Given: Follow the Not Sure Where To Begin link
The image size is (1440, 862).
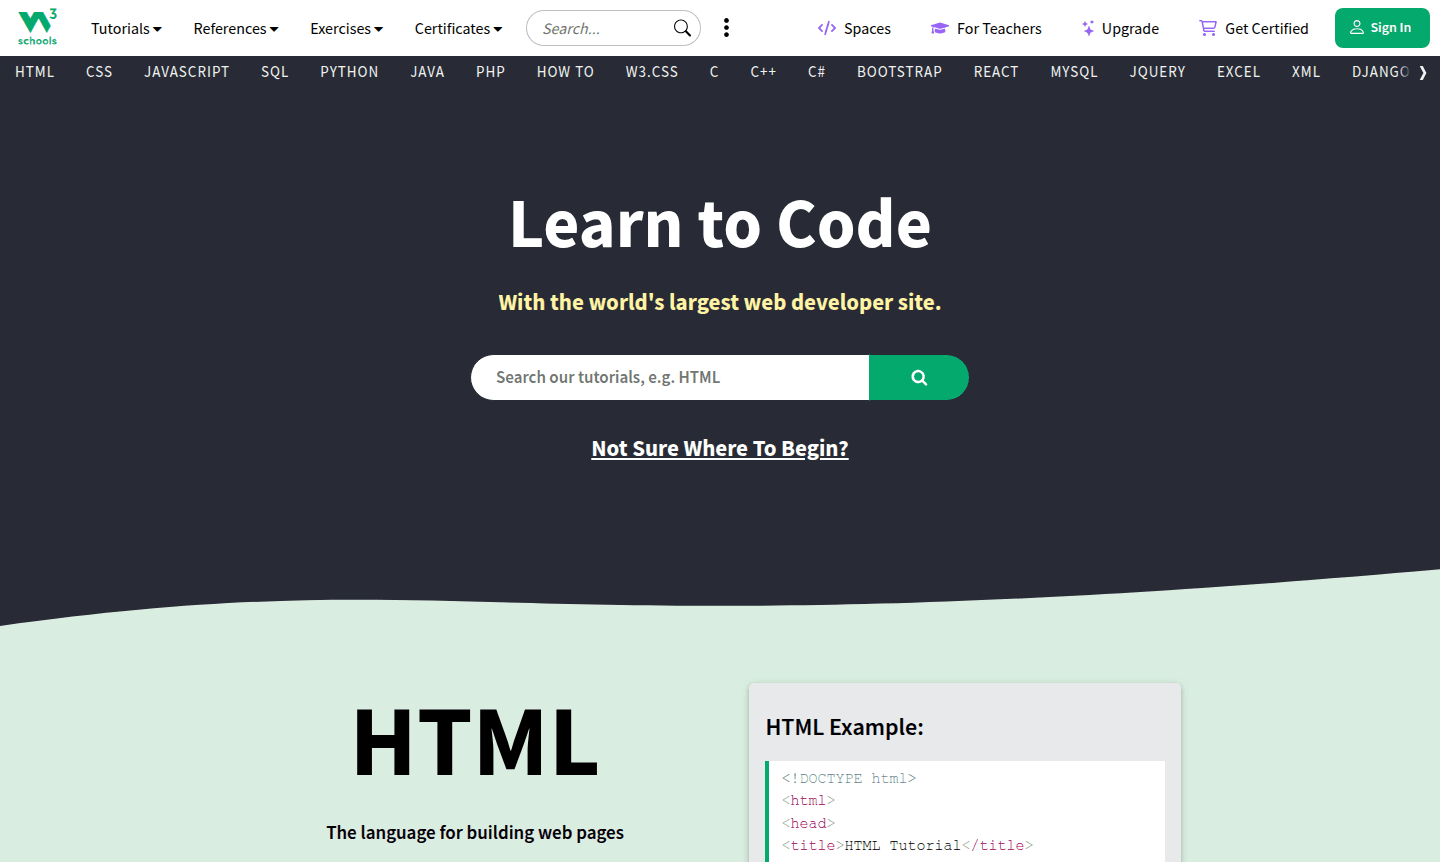Looking at the screenshot, I should [x=720, y=448].
